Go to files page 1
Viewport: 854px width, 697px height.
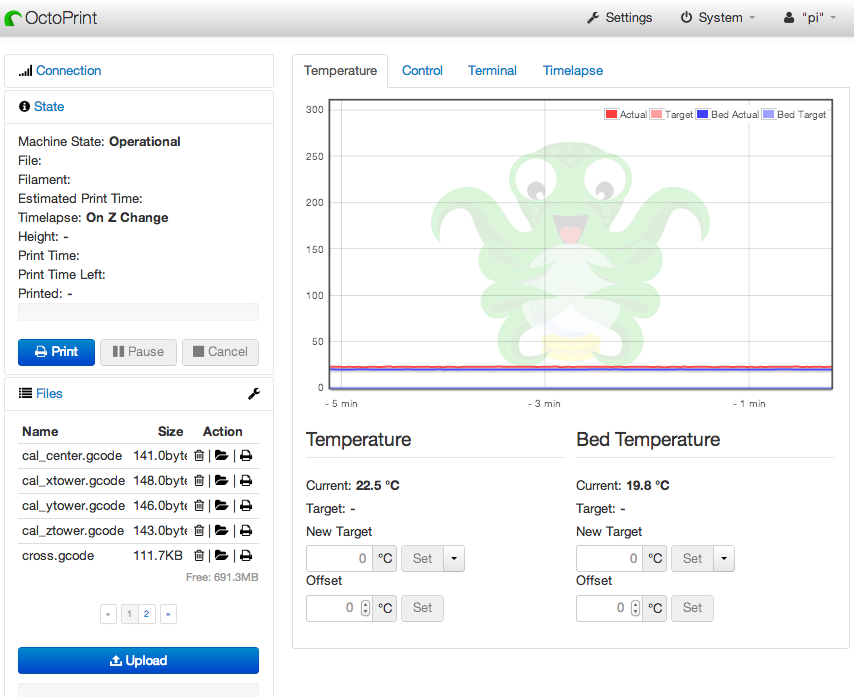129,614
